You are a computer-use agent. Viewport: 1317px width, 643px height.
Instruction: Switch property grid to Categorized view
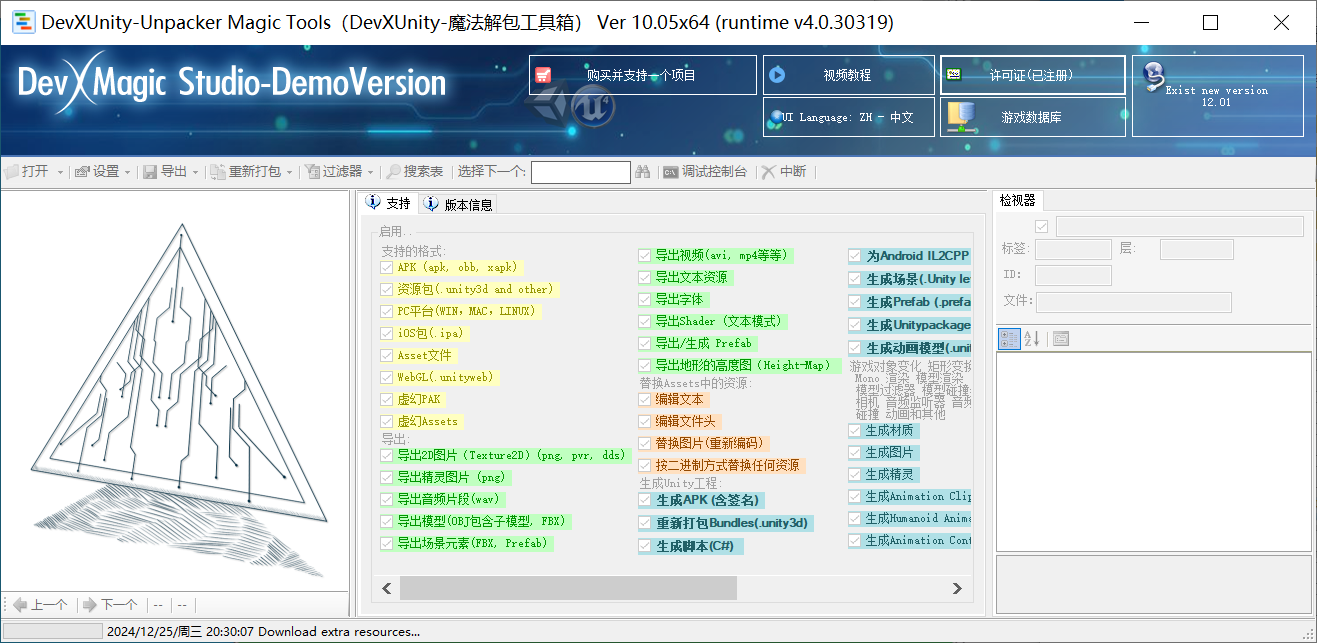(1010, 339)
